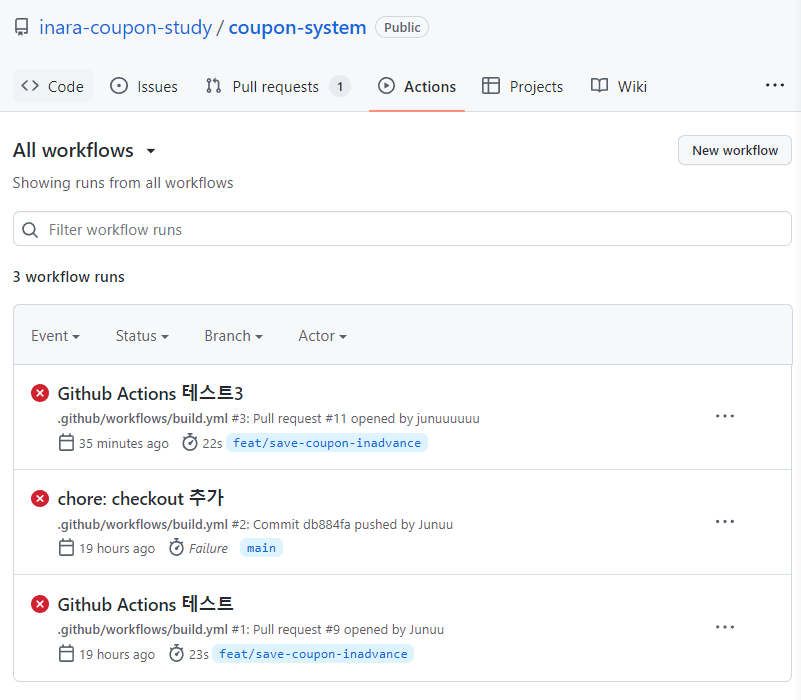801x700 pixels.
Task: Open the Github Actions 테스트3 run
Action: tap(150, 393)
